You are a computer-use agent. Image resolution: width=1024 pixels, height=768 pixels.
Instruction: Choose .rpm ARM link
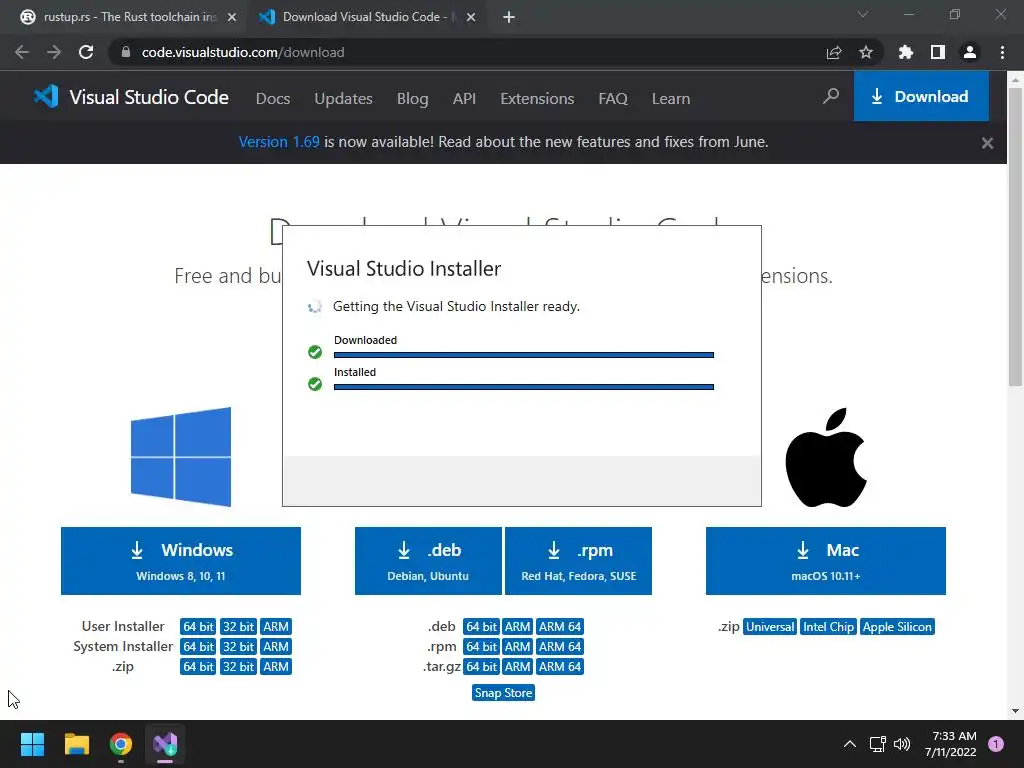[517, 647]
